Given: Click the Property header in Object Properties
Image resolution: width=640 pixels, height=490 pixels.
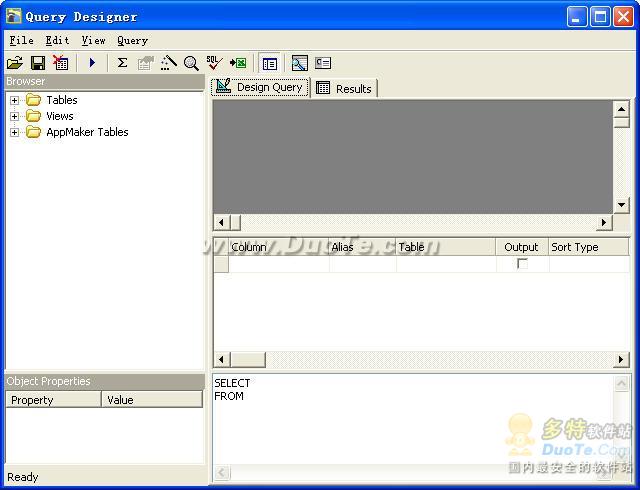Looking at the screenshot, I should 53,400.
